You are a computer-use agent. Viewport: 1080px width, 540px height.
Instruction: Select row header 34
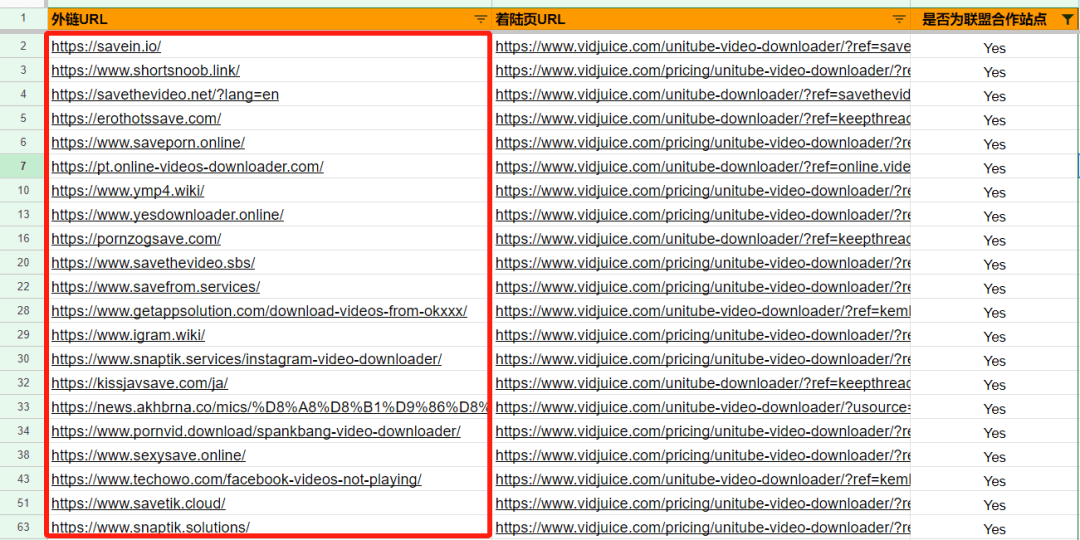23,430
